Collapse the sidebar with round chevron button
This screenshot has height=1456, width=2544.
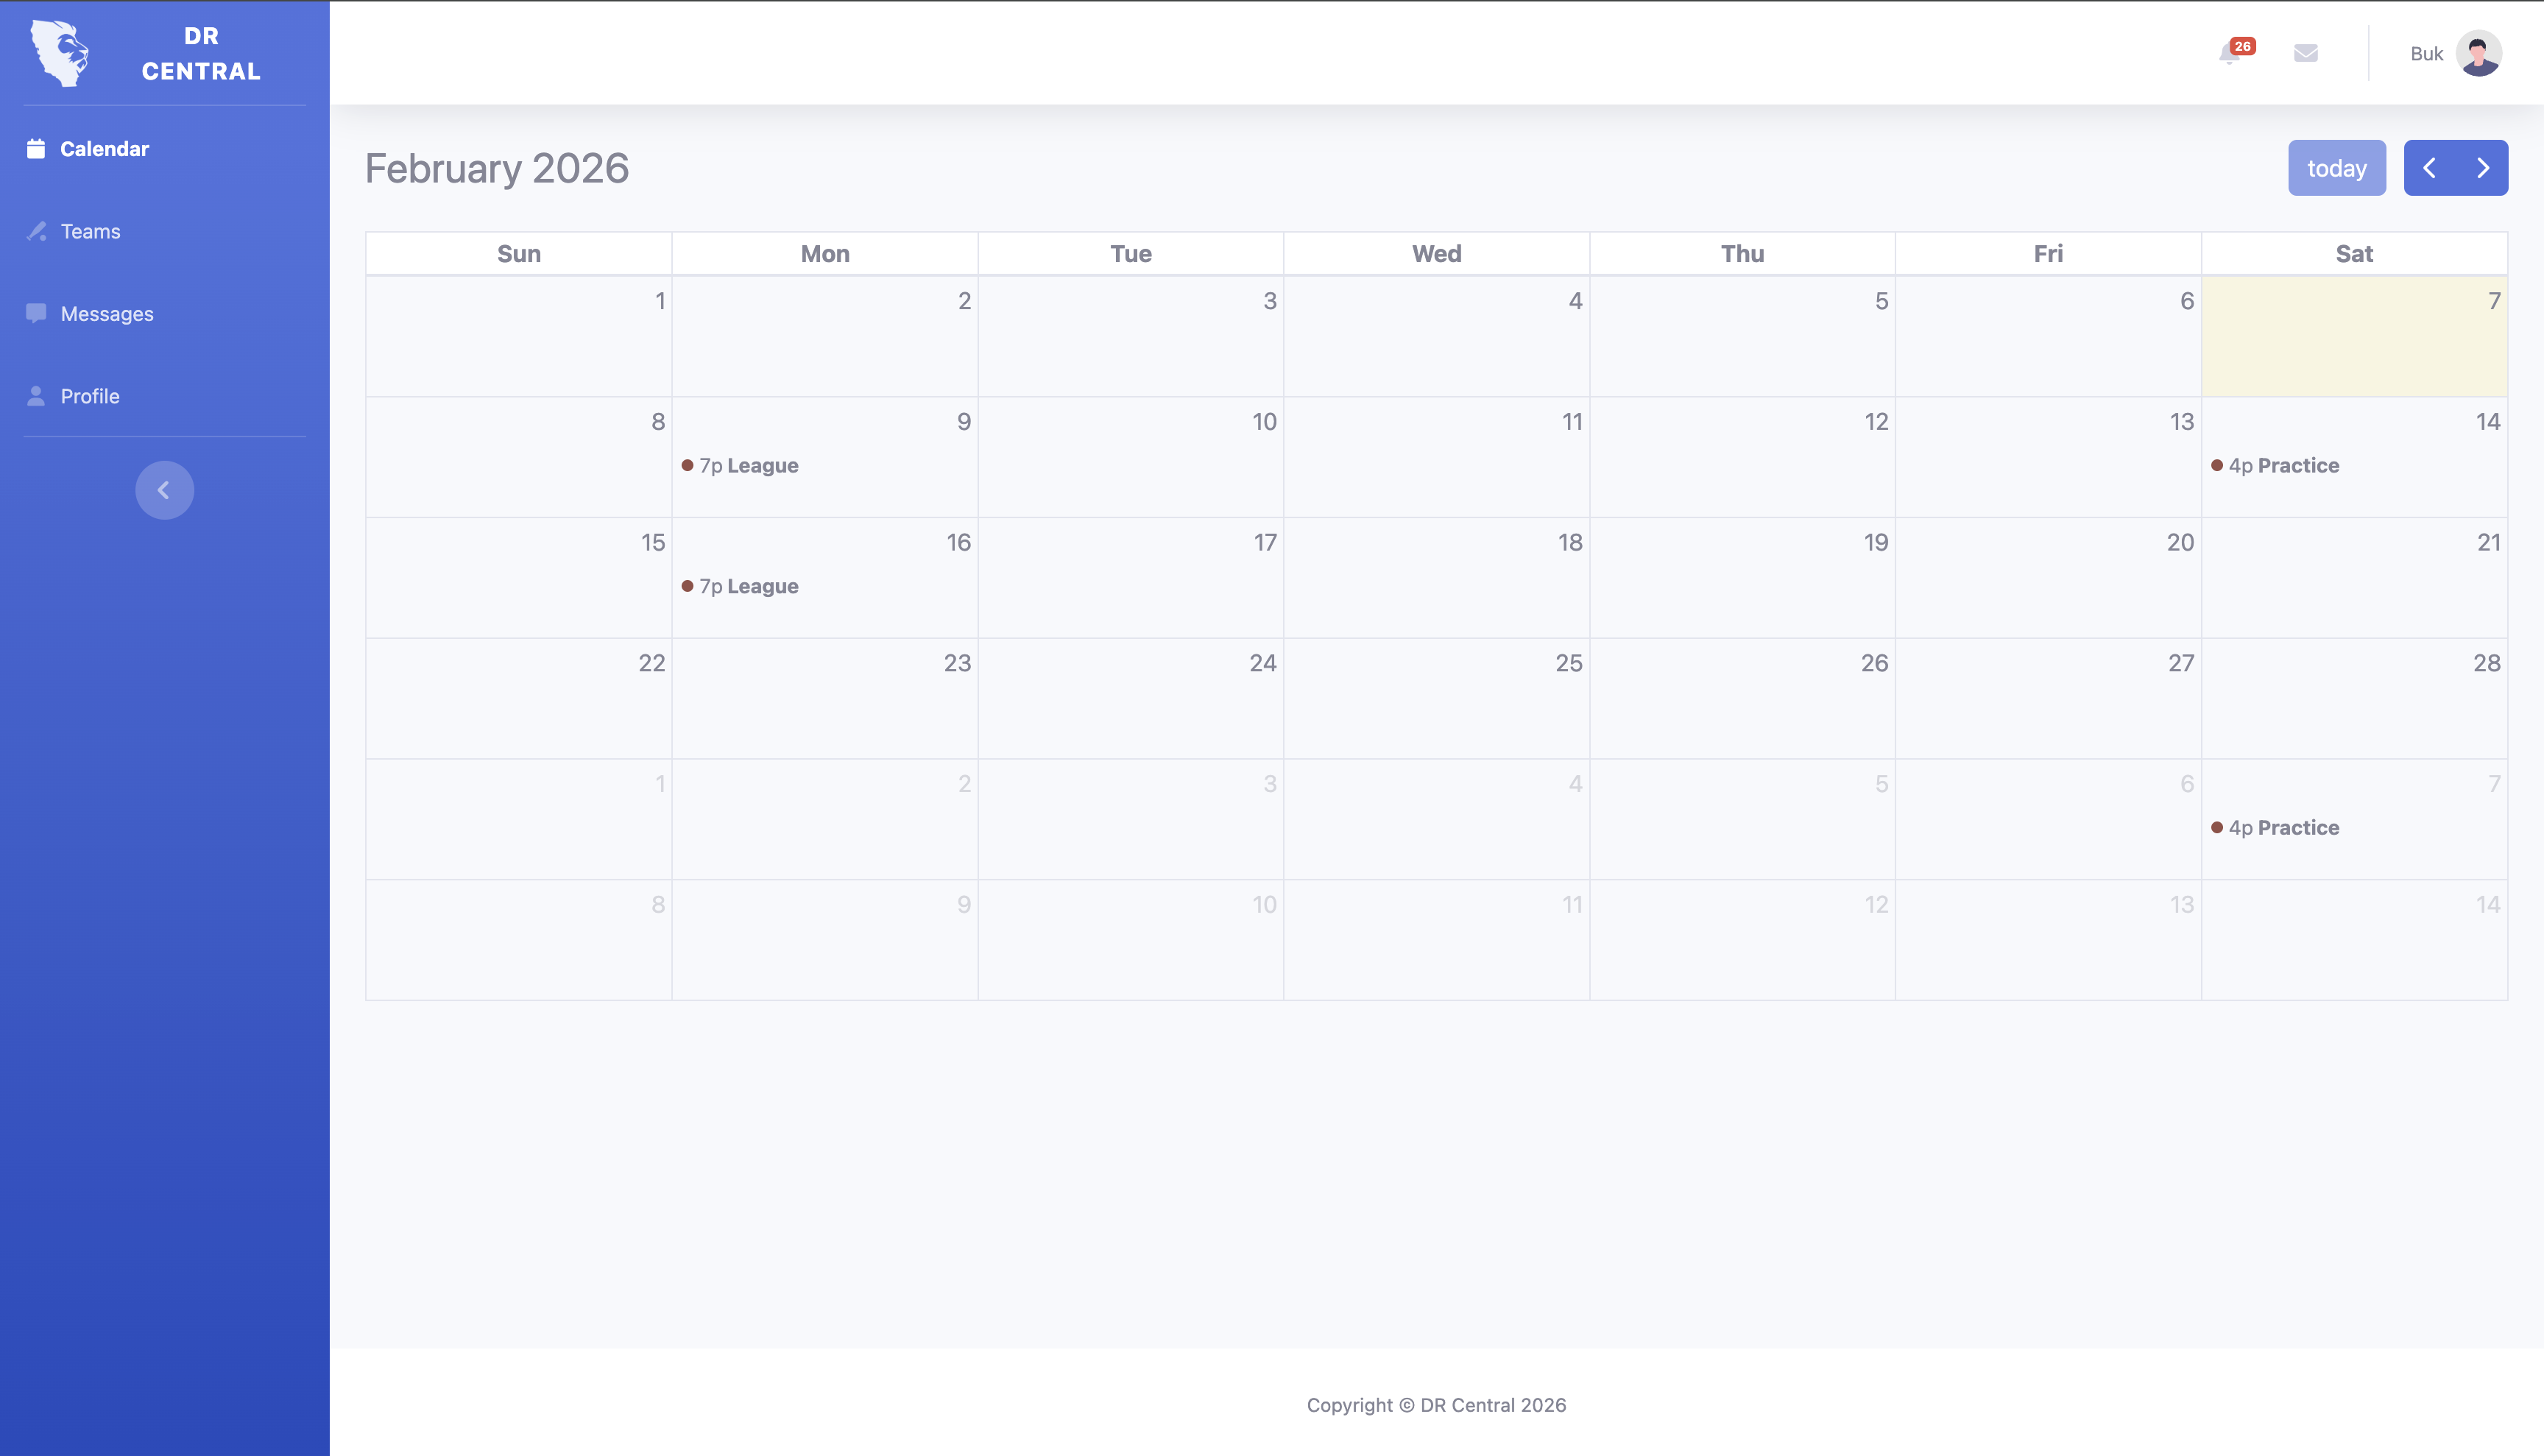click(164, 490)
